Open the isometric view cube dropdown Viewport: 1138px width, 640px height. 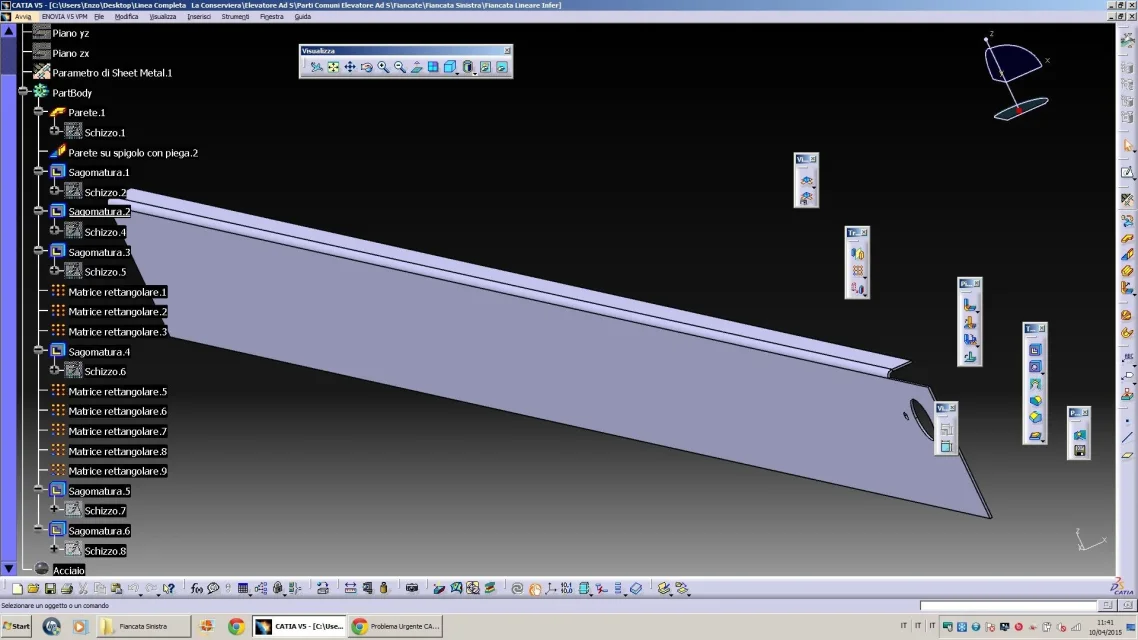[x=451, y=67]
